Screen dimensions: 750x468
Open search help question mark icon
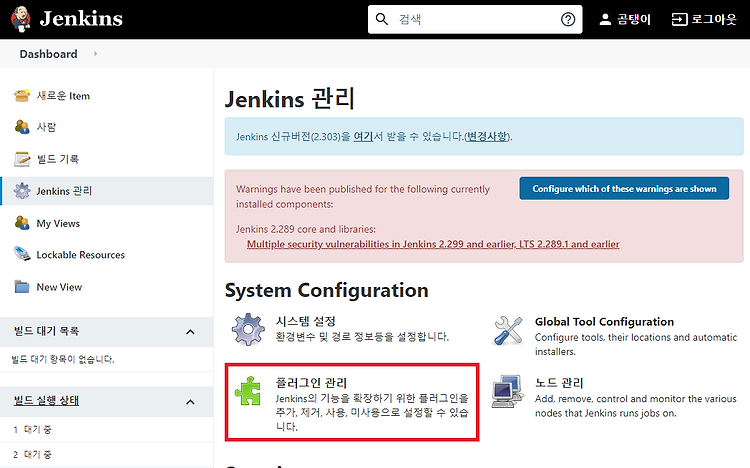click(x=568, y=19)
